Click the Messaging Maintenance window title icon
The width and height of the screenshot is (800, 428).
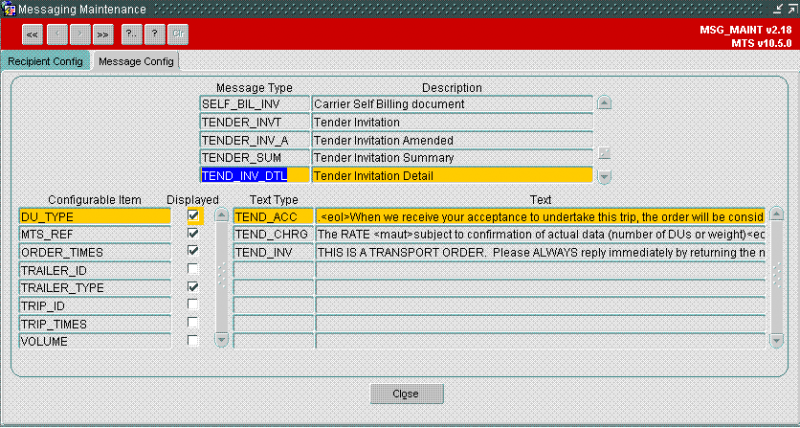tap(9, 9)
